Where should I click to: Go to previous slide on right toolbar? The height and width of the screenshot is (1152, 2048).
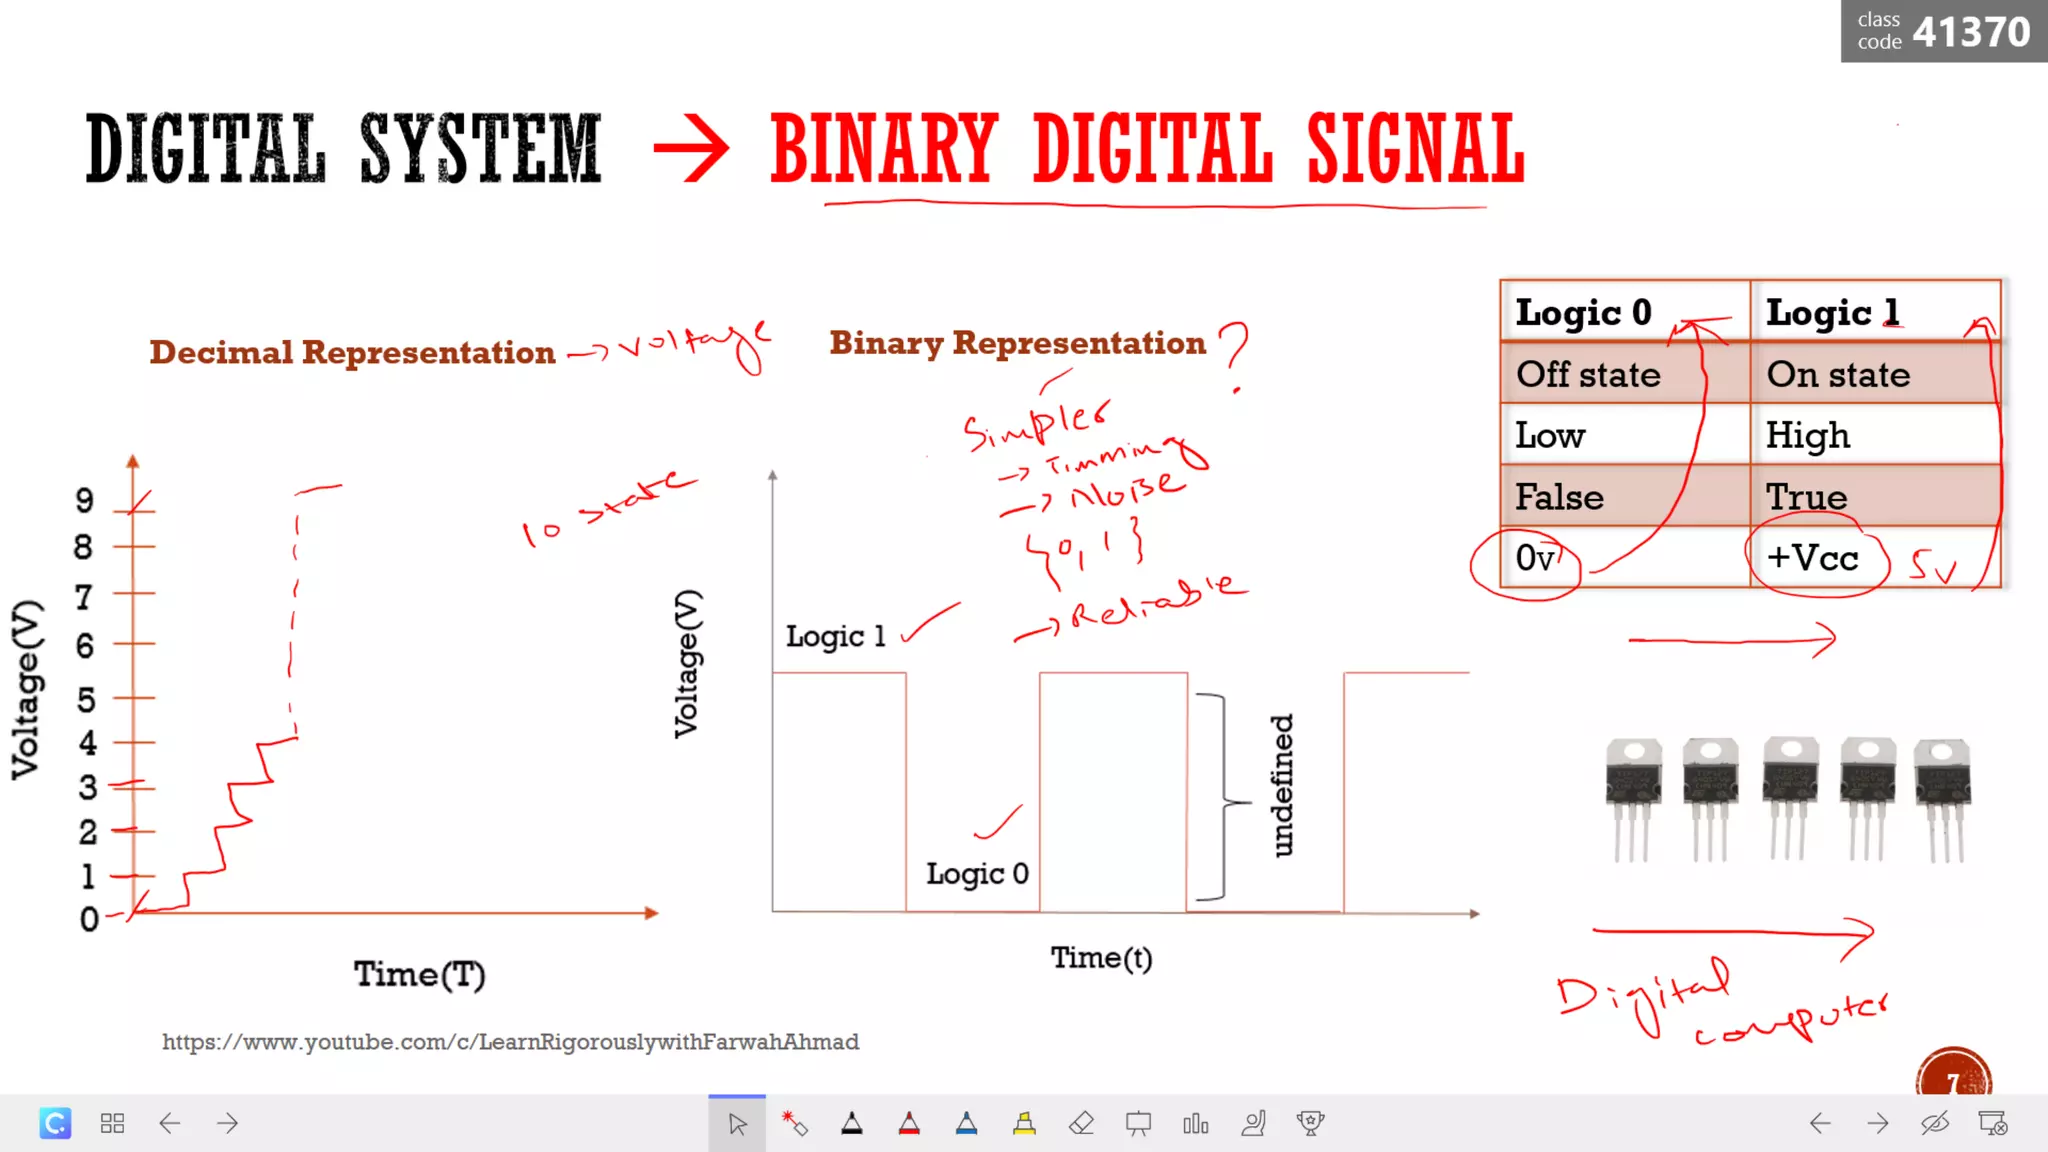point(1820,1123)
